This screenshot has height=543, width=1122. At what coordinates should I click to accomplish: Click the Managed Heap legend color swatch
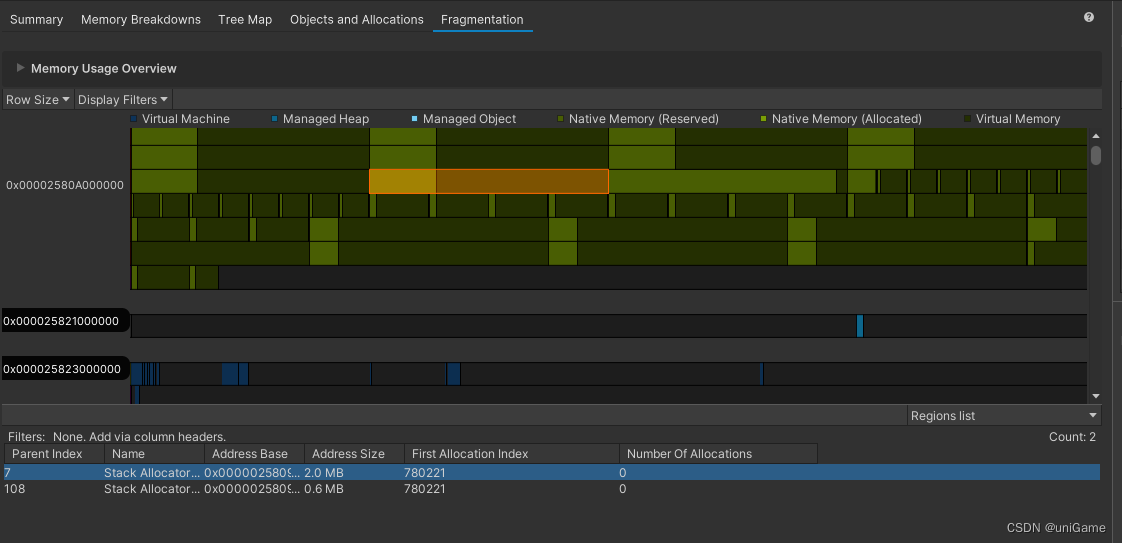pyautogui.click(x=274, y=119)
